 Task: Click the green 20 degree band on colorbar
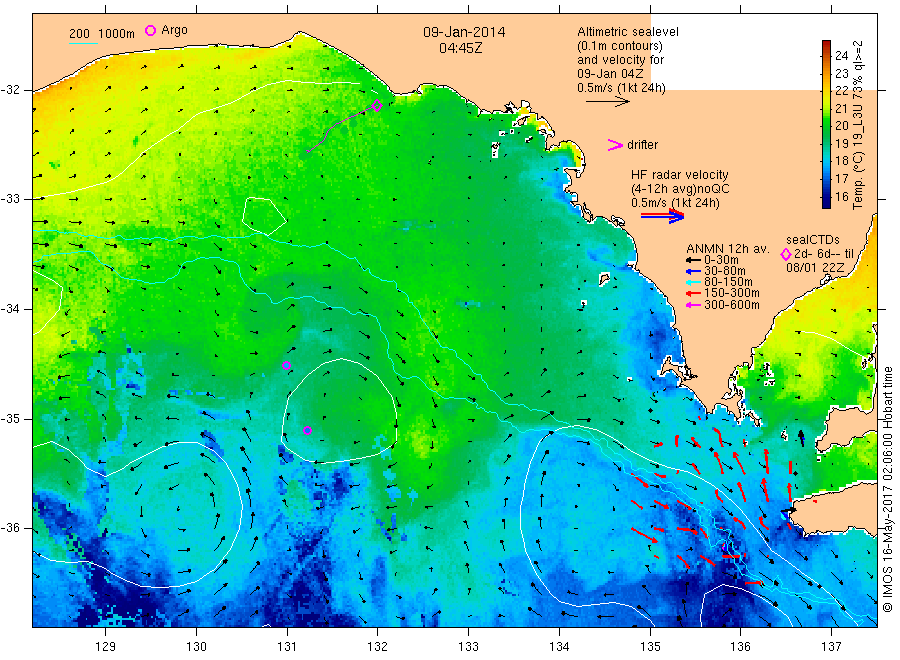pos(826,125)
